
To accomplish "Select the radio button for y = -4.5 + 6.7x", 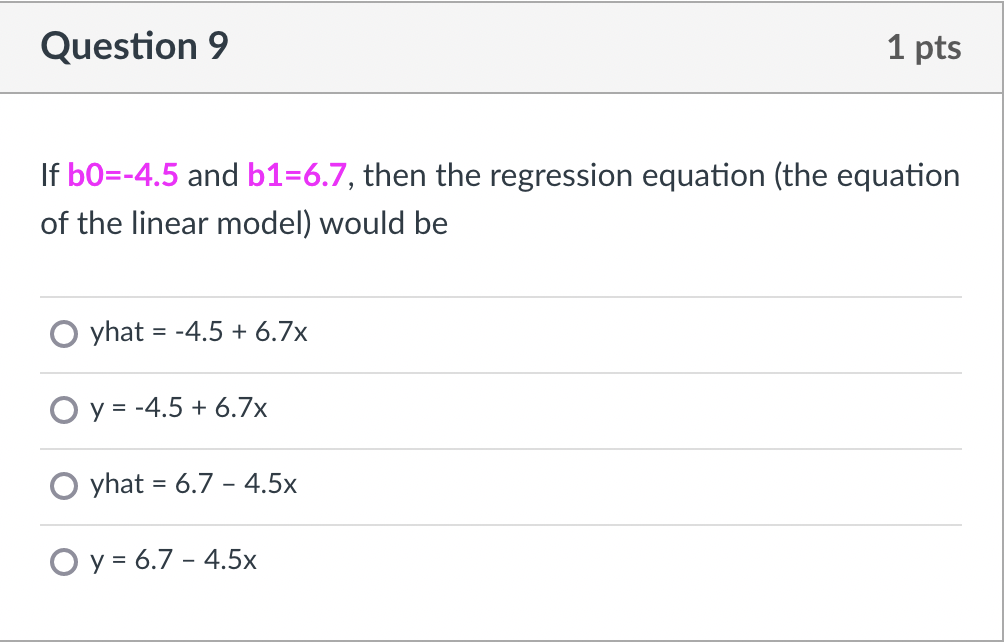I will 64,409.
